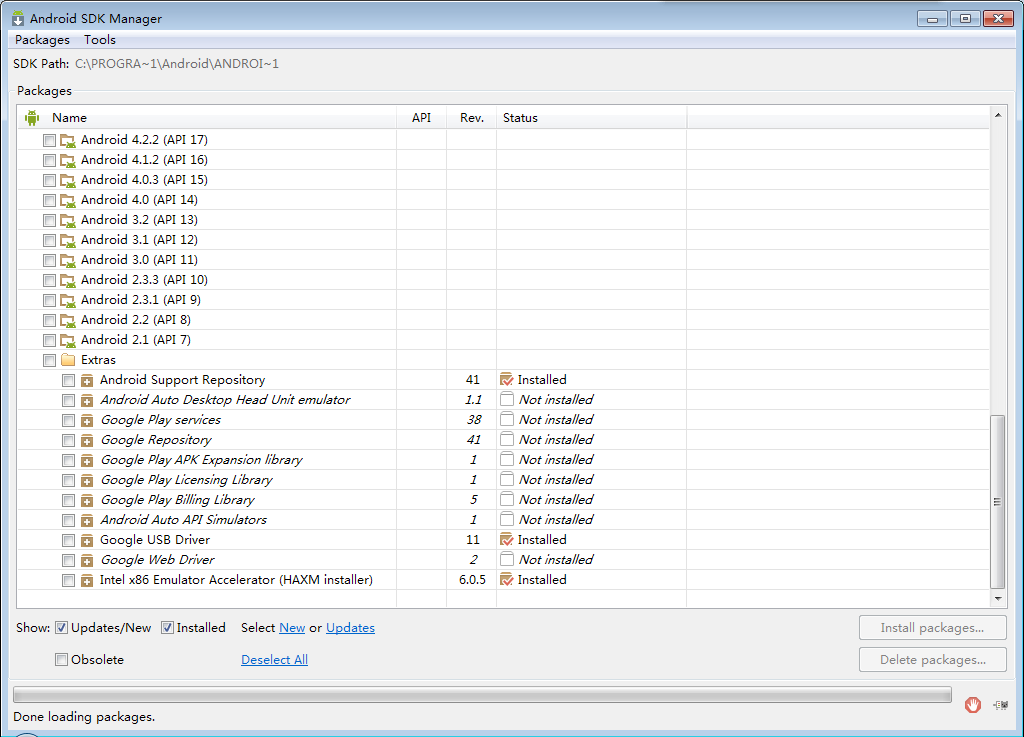Tick the Google Play services checkbox

pyautogui.click(x=68, y=420)
